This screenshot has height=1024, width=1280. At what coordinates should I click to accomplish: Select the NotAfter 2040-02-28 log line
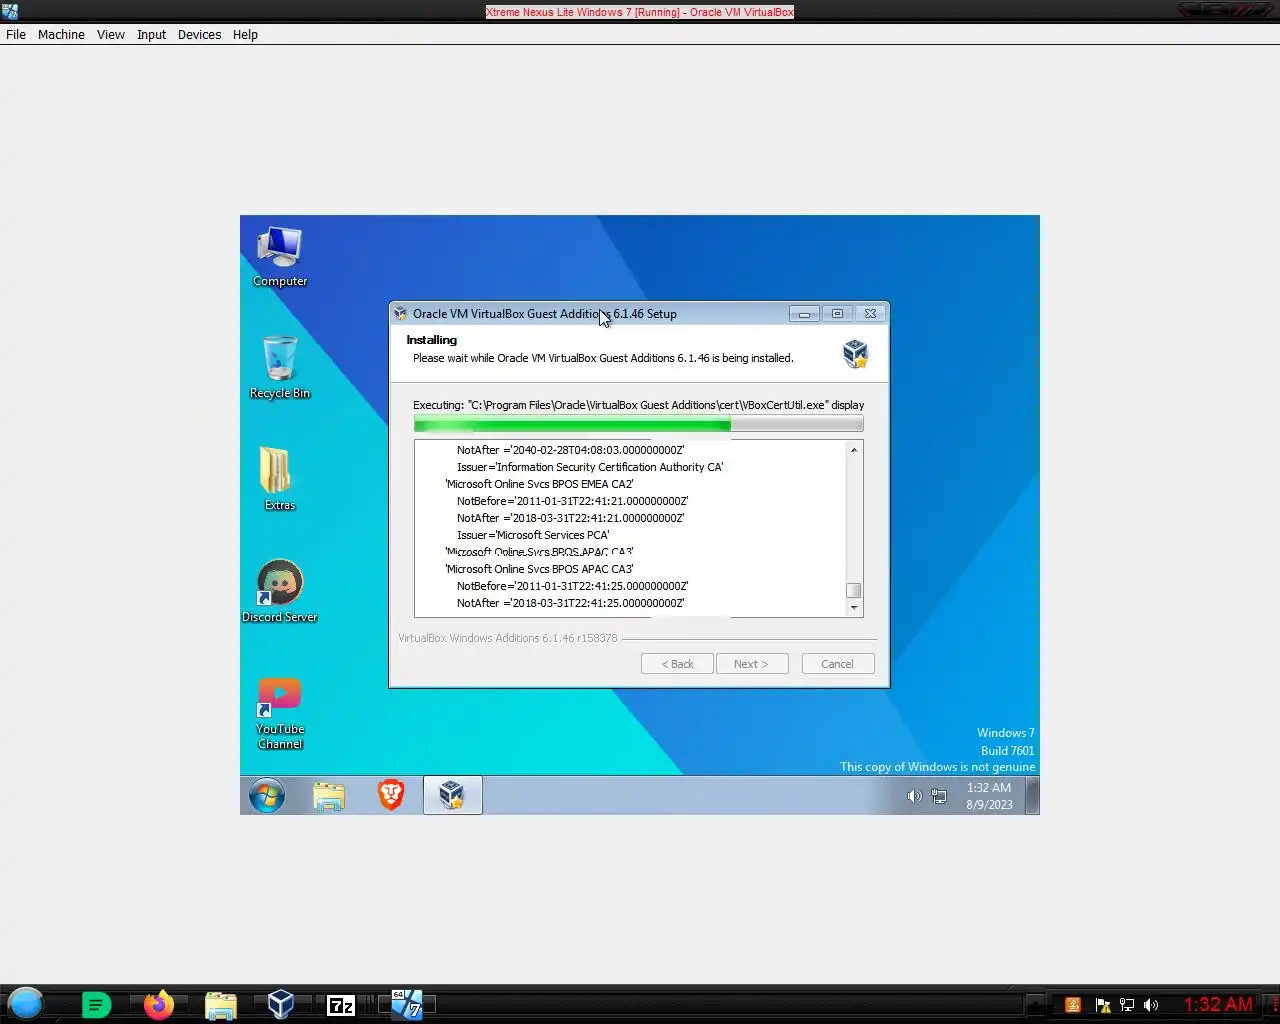coord(570,450)
